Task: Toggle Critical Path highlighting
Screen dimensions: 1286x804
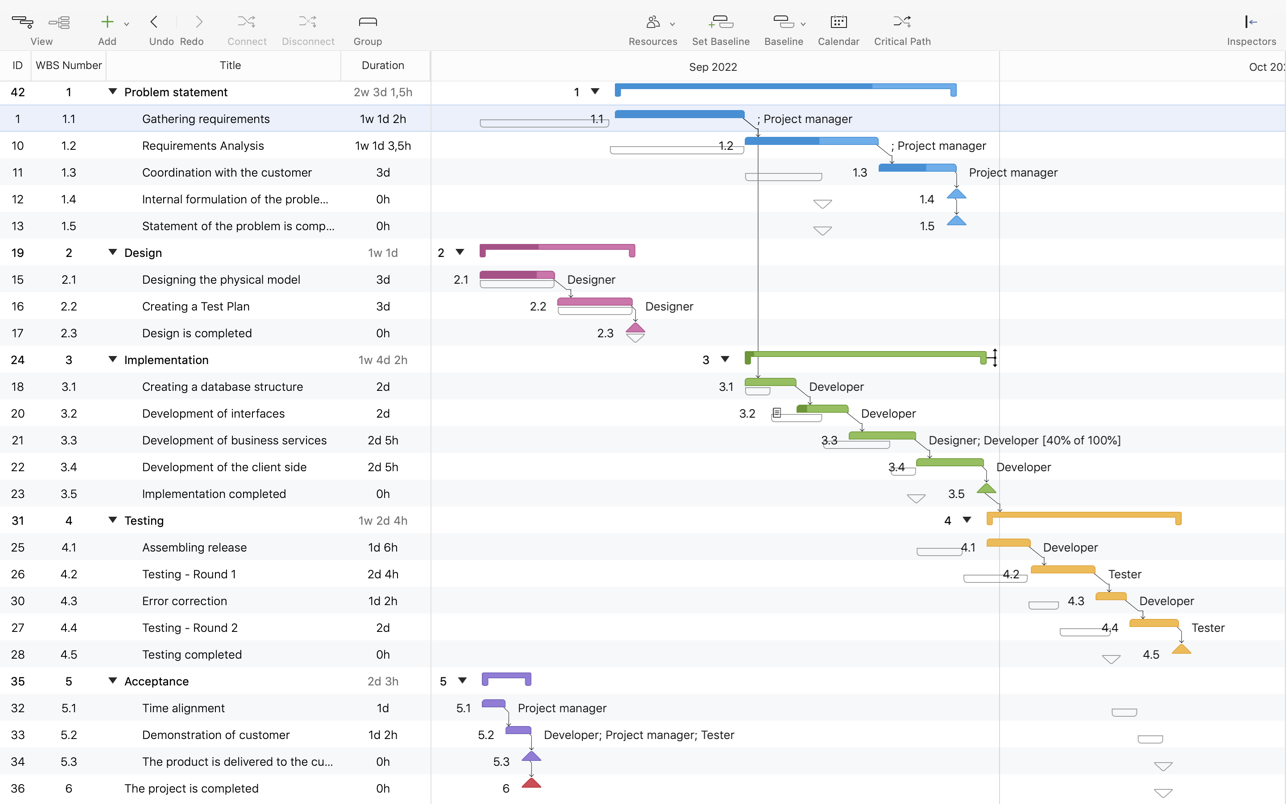Action: tap(901, 22)
